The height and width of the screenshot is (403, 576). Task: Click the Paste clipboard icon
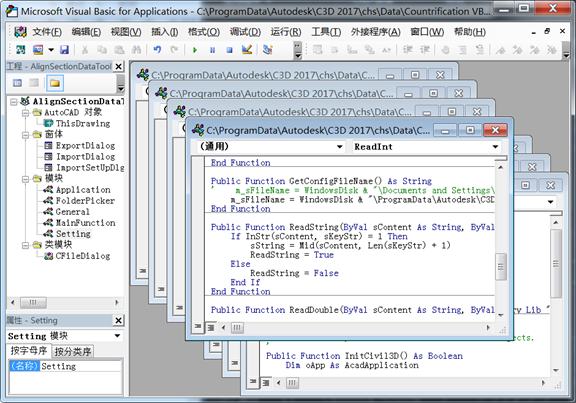click(x=119, y=49)
